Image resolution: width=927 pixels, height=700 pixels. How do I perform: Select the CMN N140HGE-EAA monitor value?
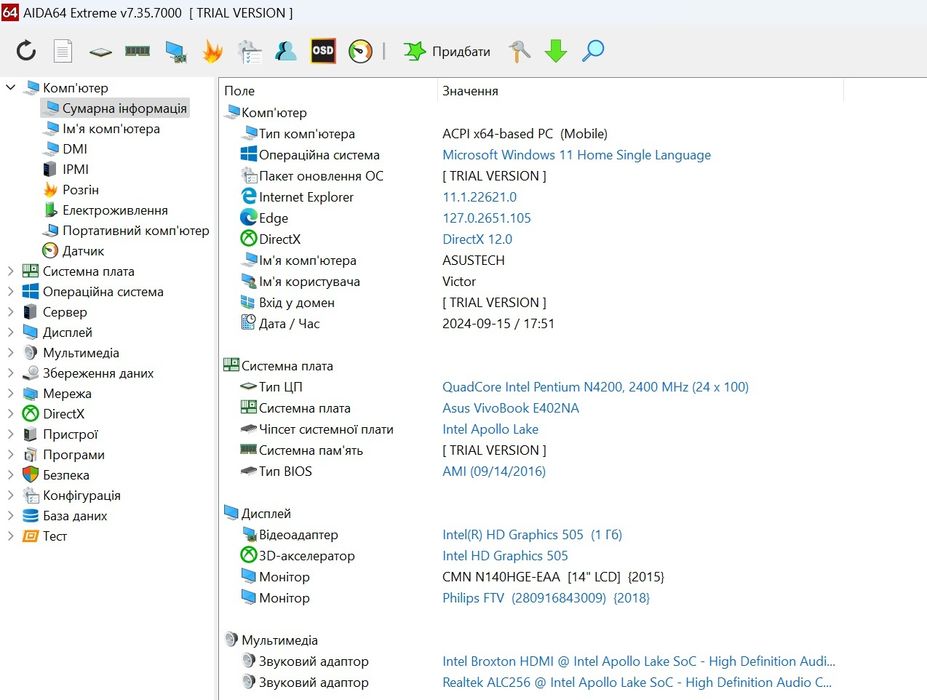tap(553, 577)
